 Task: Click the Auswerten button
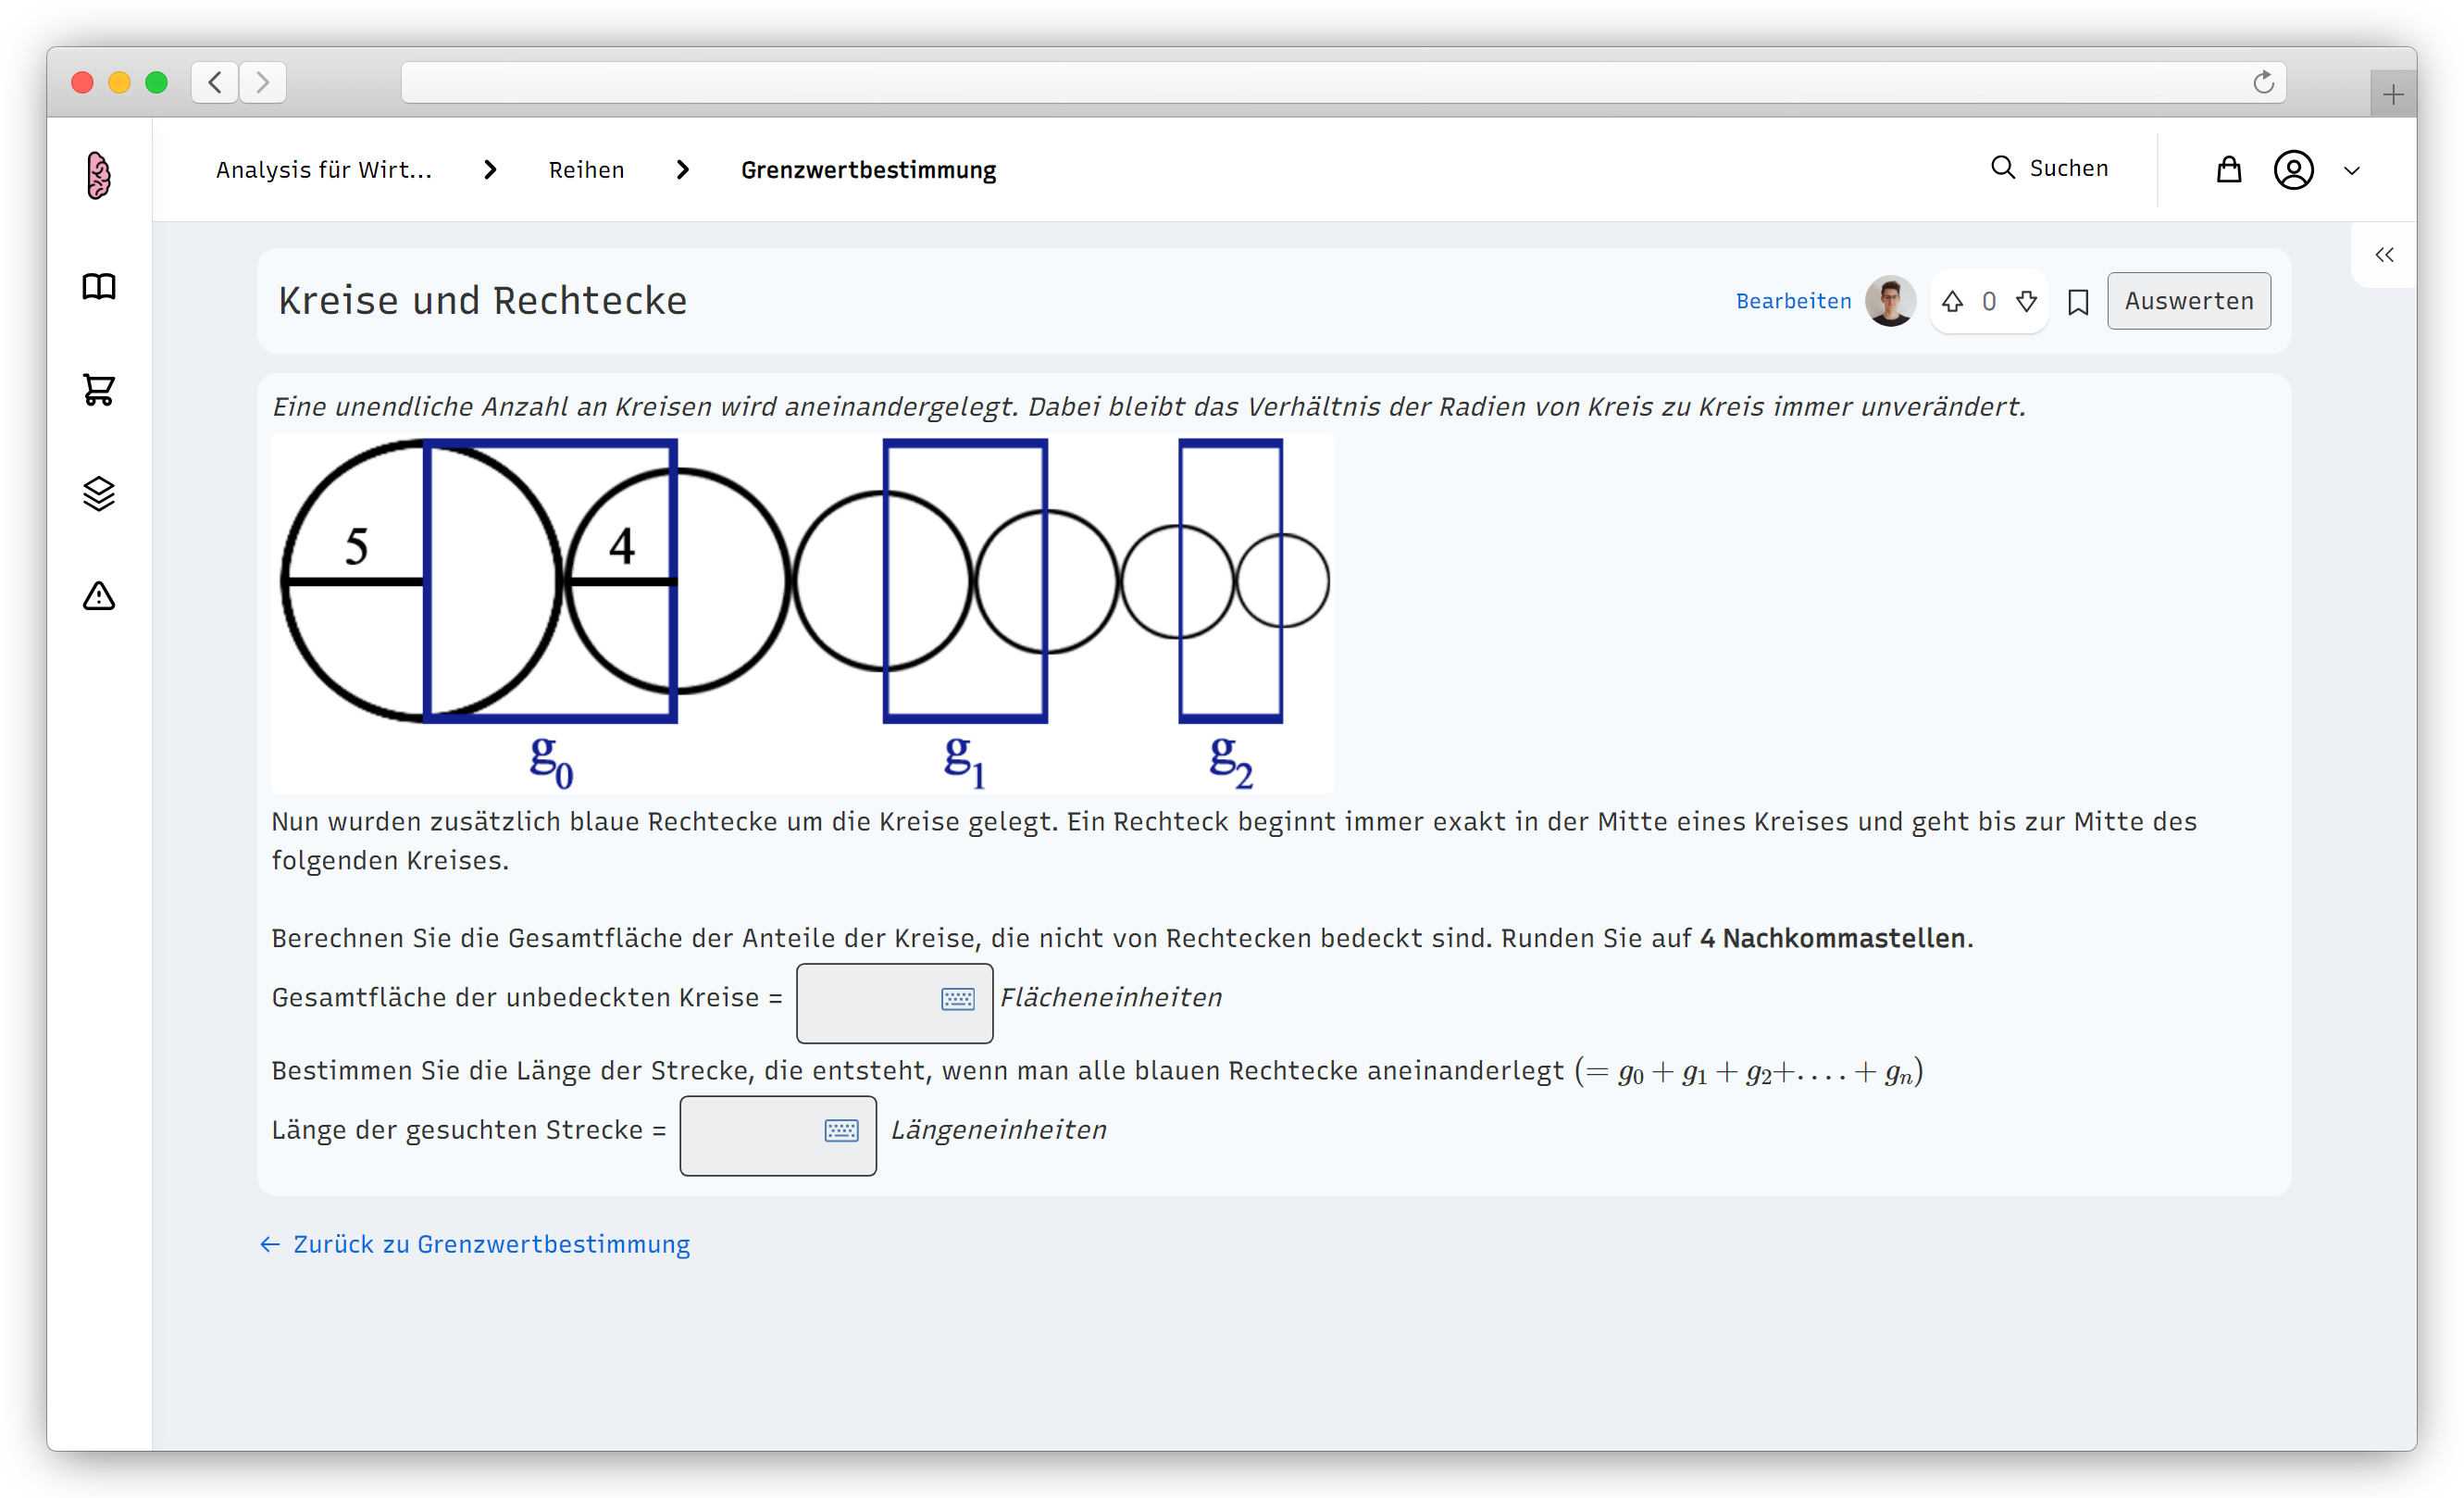click(x=2188, y=301)
